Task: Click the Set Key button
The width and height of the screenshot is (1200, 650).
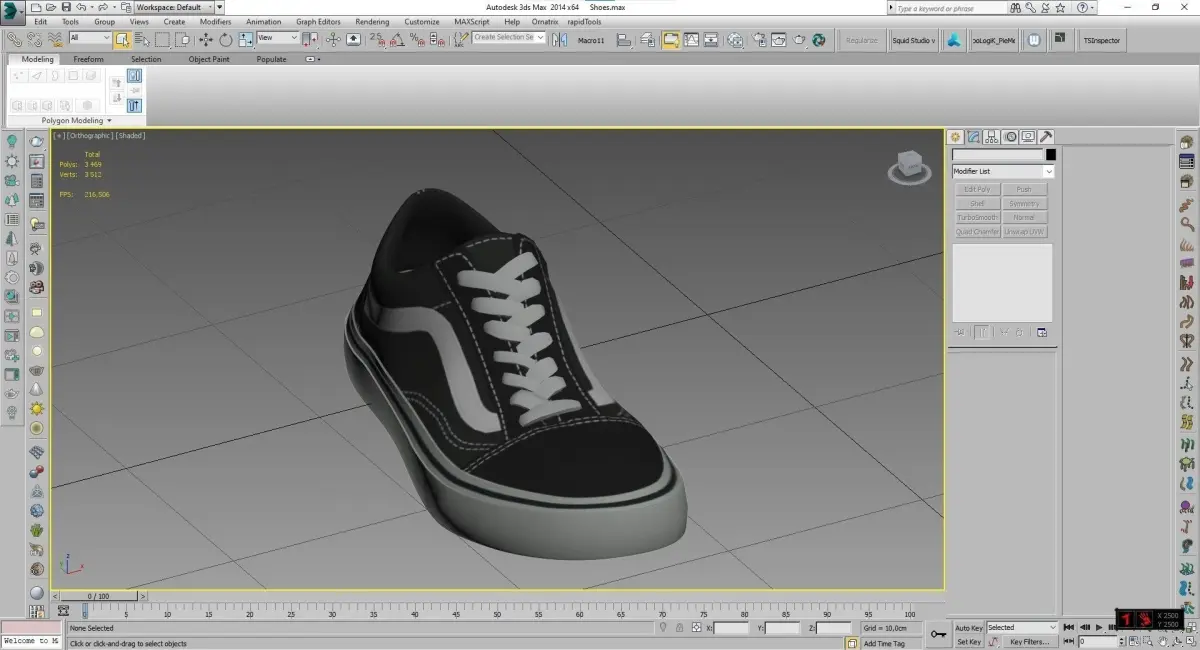Action: coord(969,642)
